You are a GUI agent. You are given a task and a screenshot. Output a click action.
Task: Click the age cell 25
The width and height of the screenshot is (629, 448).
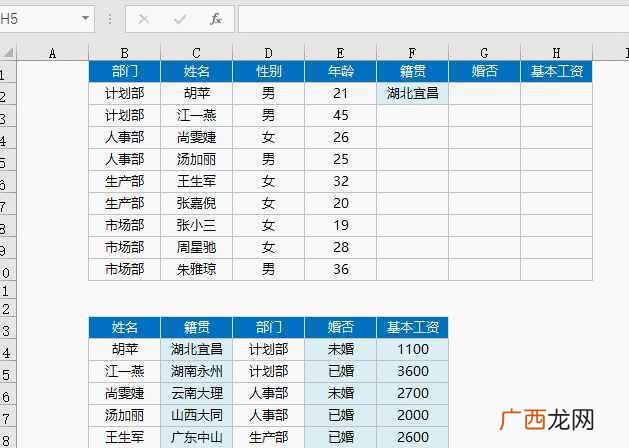click(340, 160)
